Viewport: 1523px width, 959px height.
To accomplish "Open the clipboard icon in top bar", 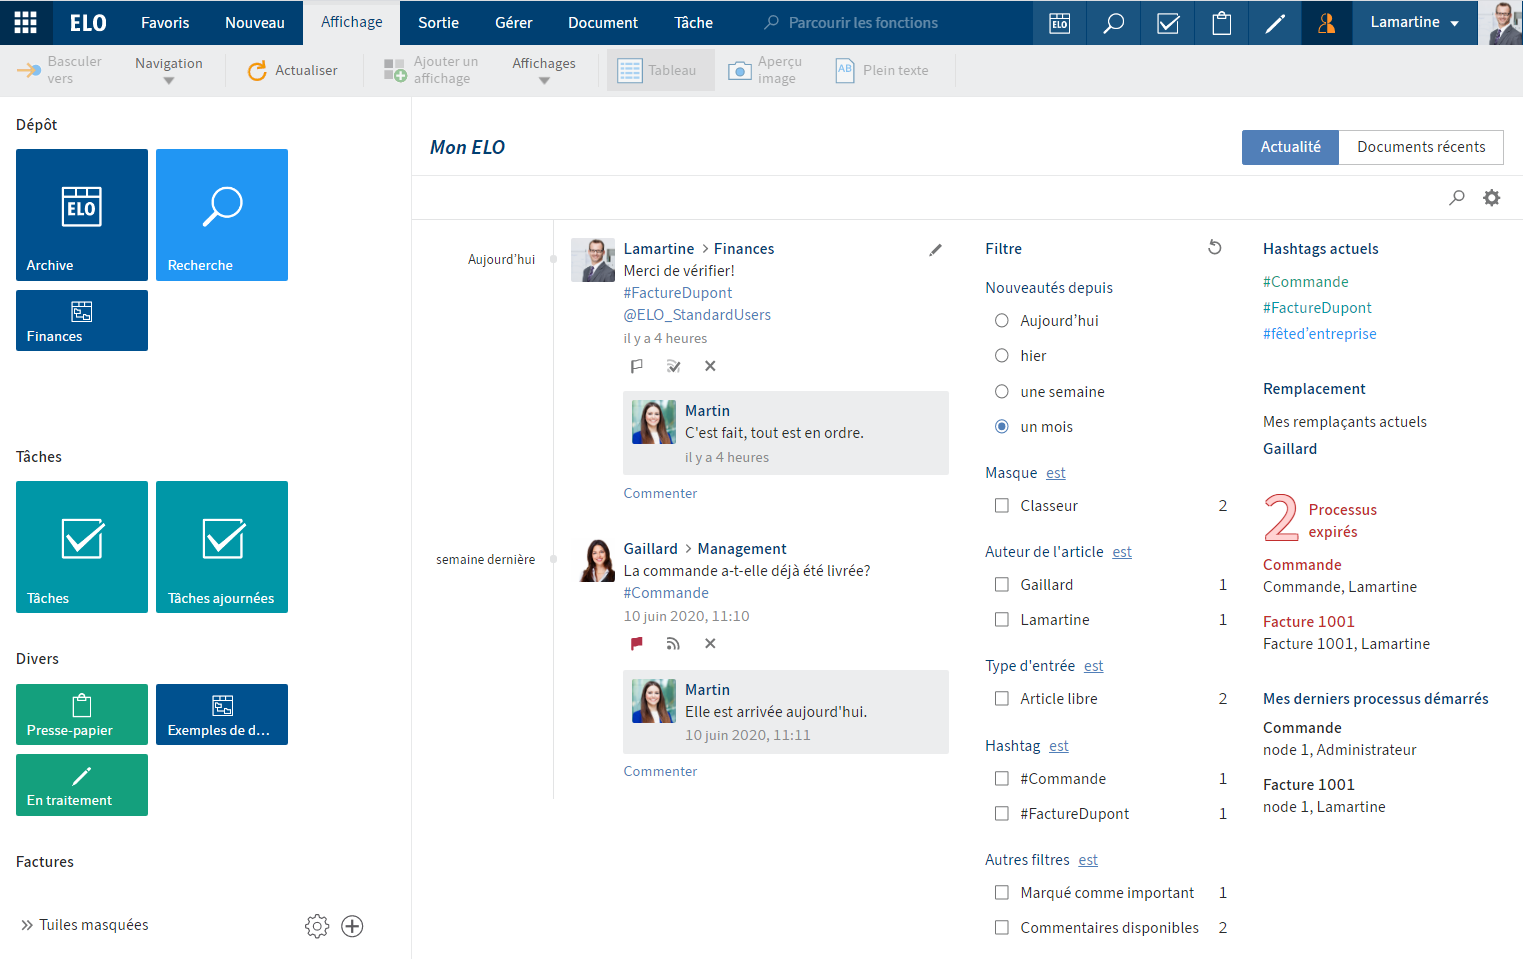I will [x=1221, y=23].
